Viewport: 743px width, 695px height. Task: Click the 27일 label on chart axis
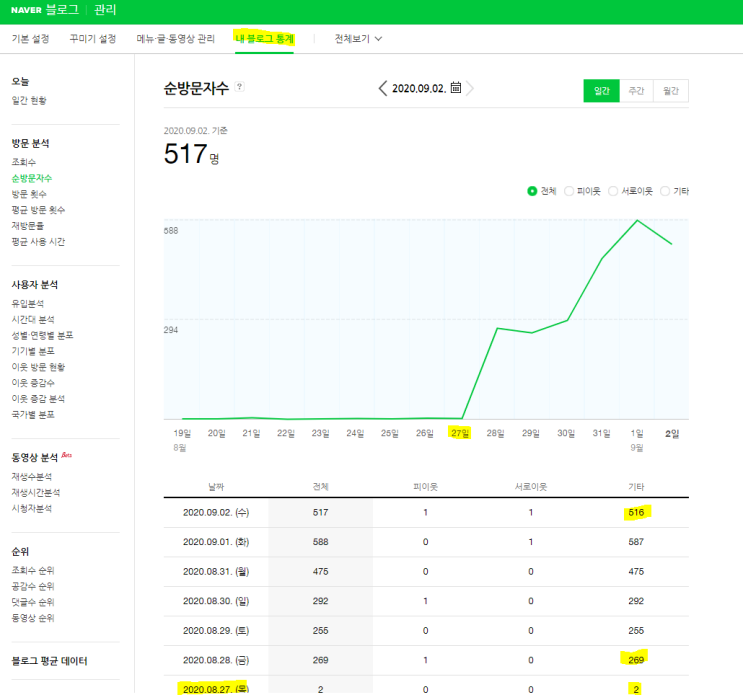(460, 433)
